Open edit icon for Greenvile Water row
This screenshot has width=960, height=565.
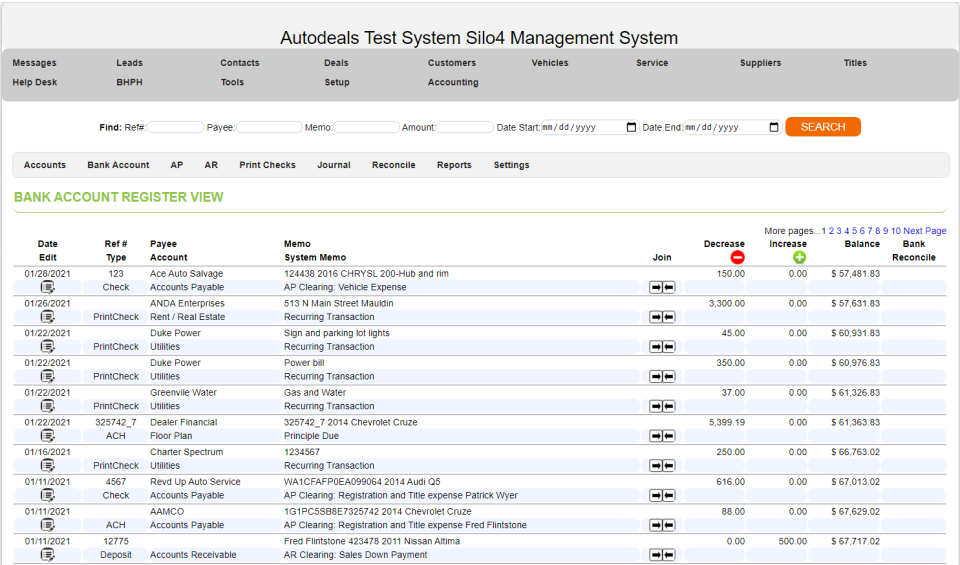coord(47,406)
